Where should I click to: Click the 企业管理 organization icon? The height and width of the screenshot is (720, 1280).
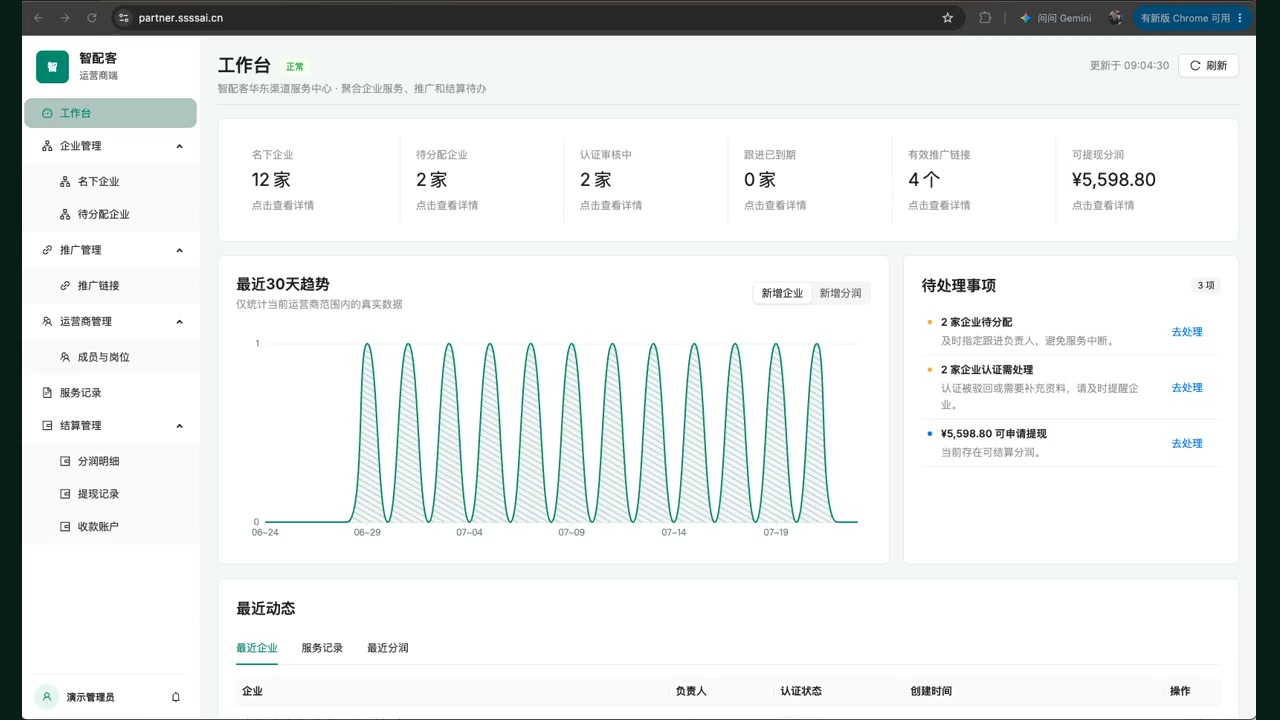tap(47, 146)
